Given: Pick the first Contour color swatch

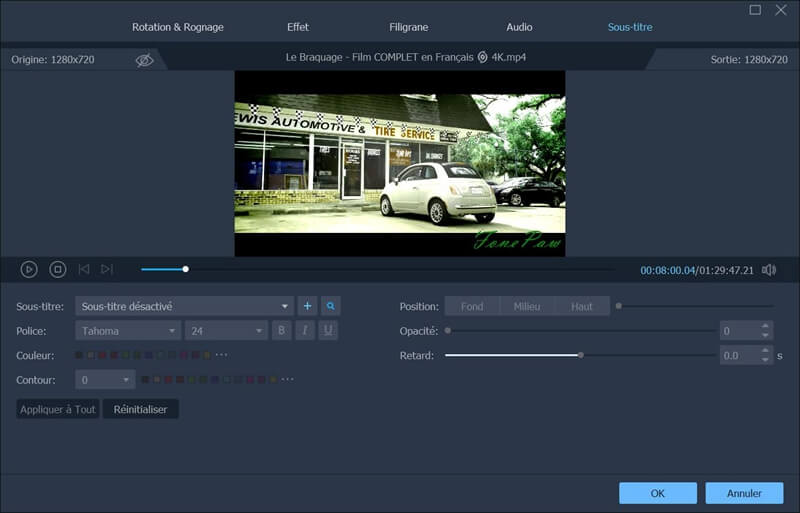Looking at the screenshot, I should [145, 379].
